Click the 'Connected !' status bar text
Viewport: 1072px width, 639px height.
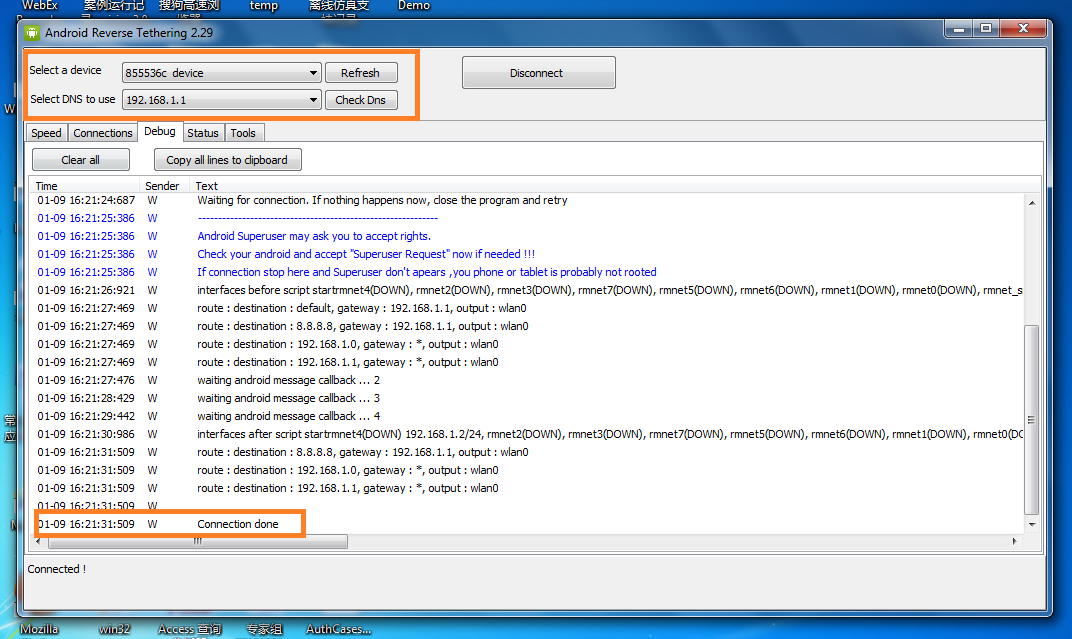pos(57,569)
